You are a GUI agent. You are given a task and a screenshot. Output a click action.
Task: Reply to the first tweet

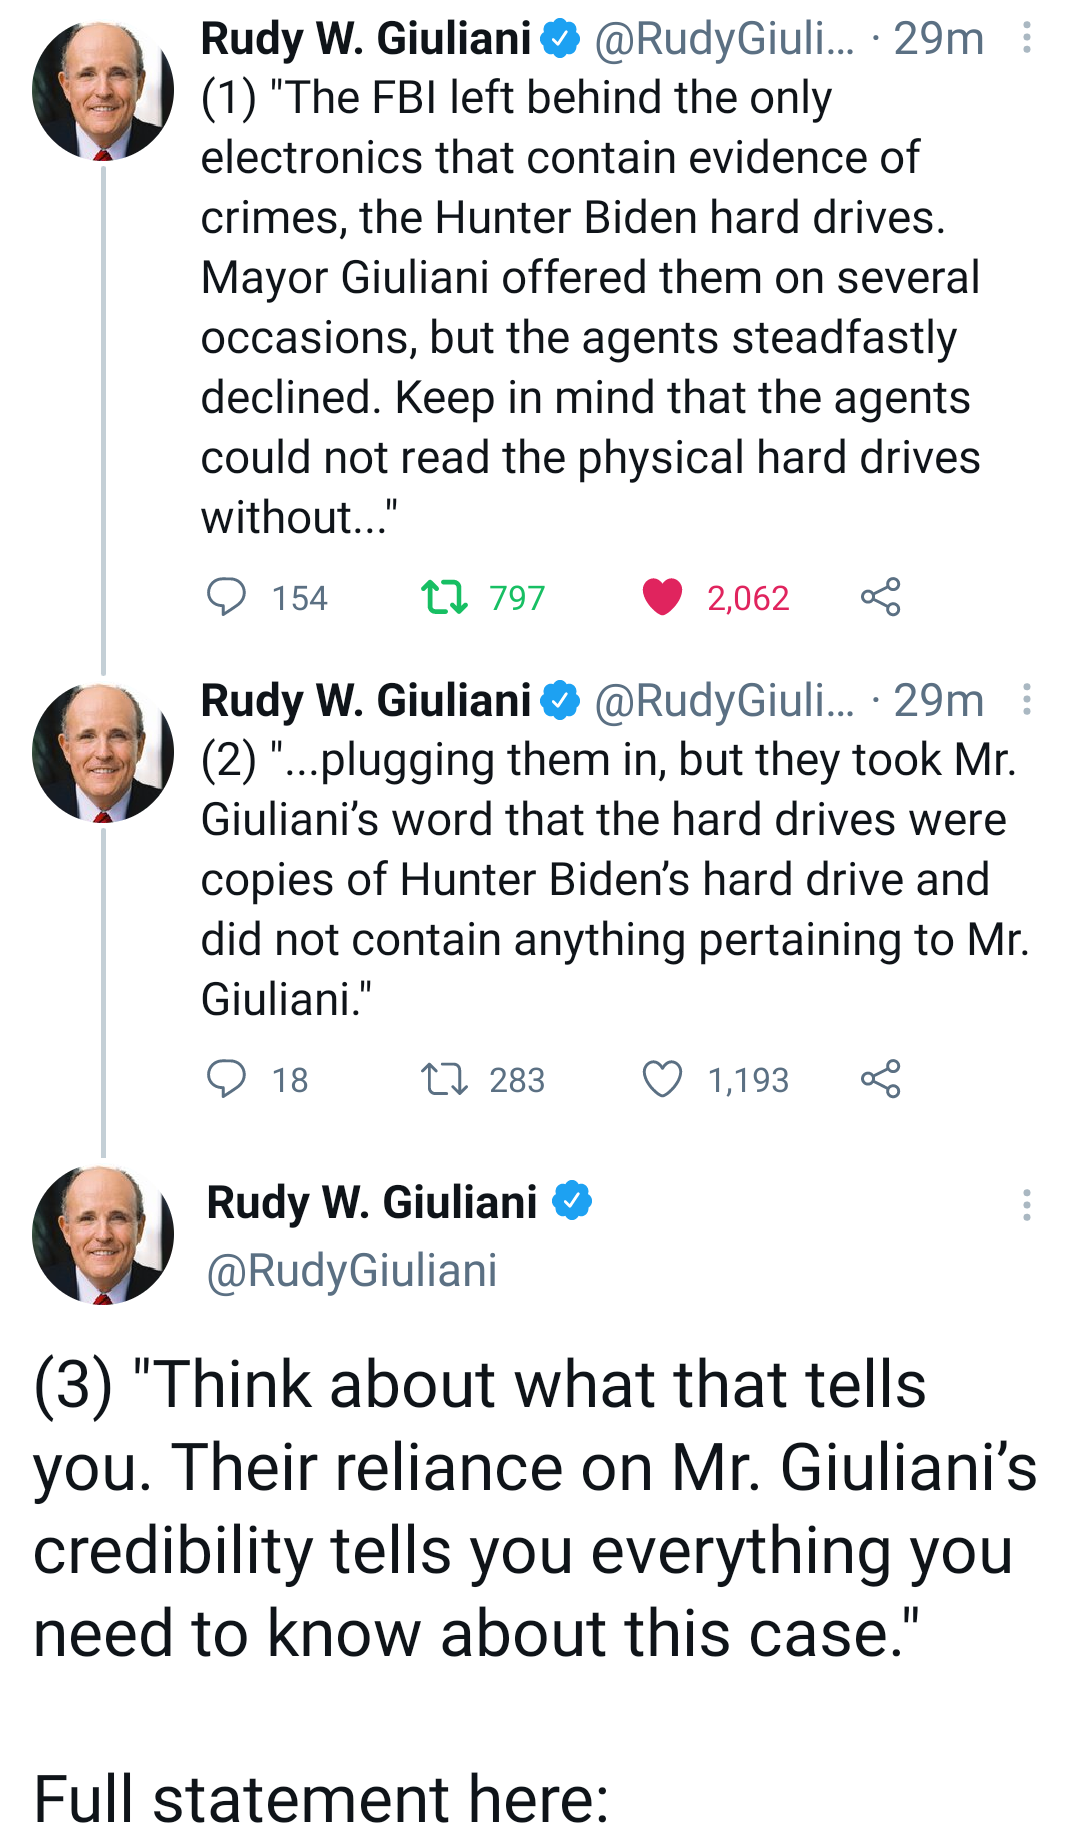(226, 597)
